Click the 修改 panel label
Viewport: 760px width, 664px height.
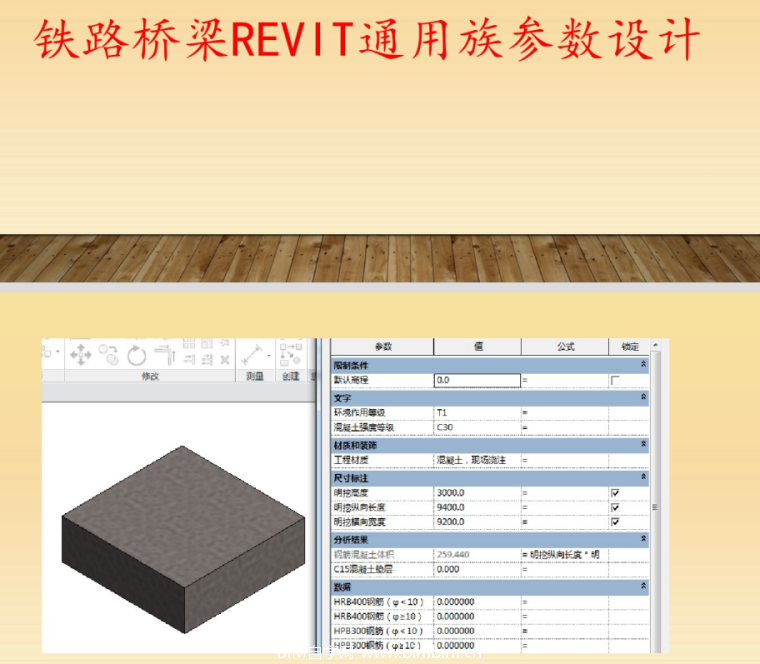click(x=150, y=376)
